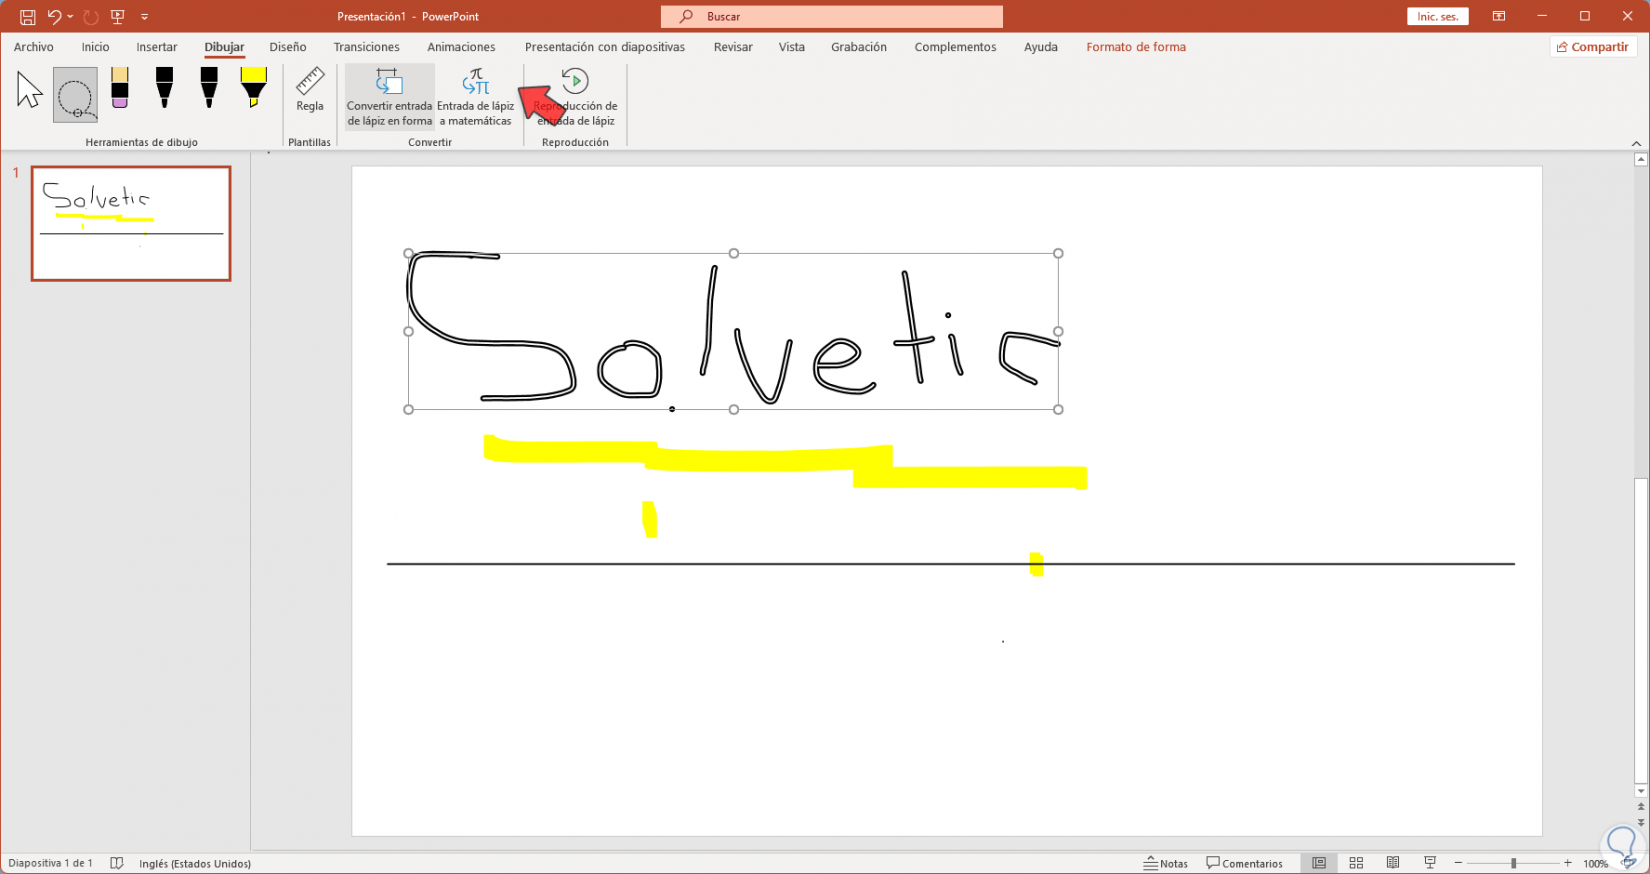Open the Ayuda tab

1041,47
